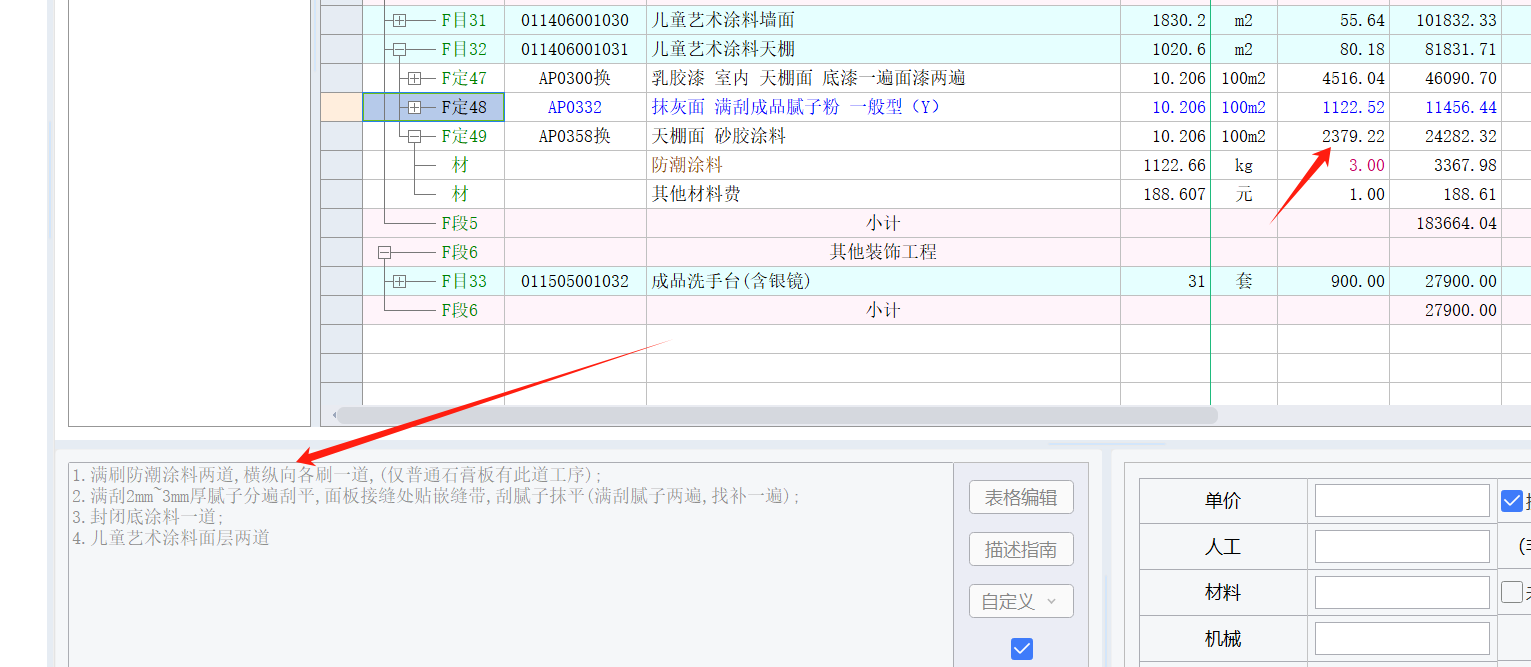The width and height of the screenshot is (1531, 667).
Task: Select 乳胶漆 室内 天棚面 底漆一遍面漆两遍
Action: pyautogui.click(x=883, y=78)
